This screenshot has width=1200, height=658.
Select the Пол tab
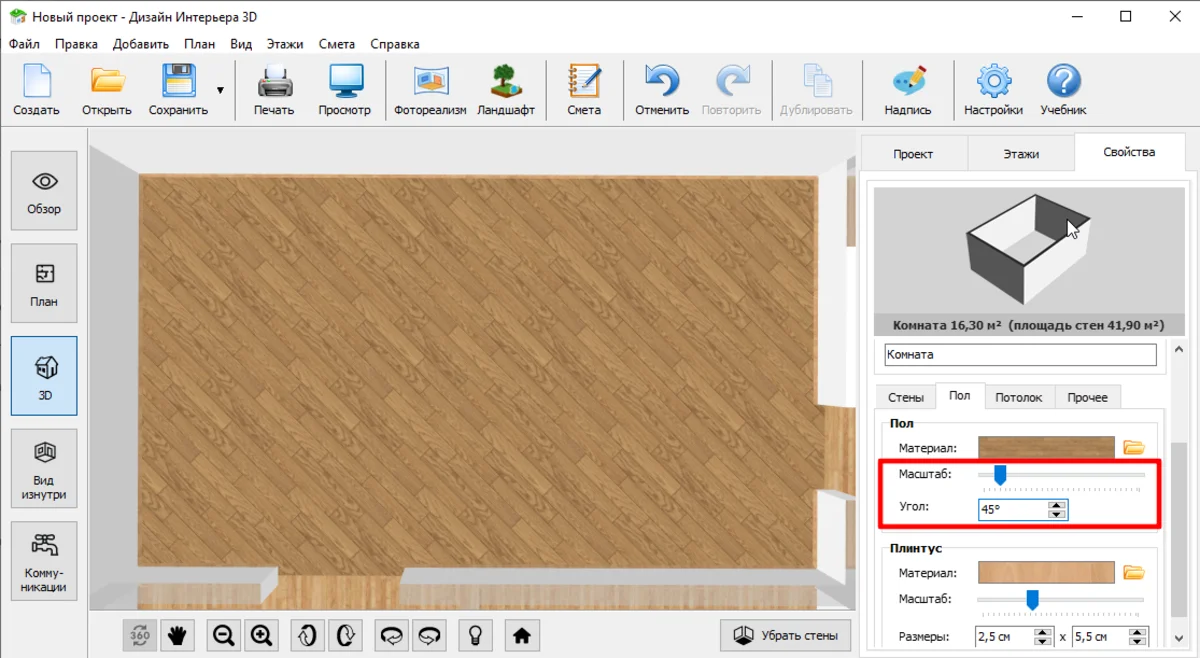[960, 396]
